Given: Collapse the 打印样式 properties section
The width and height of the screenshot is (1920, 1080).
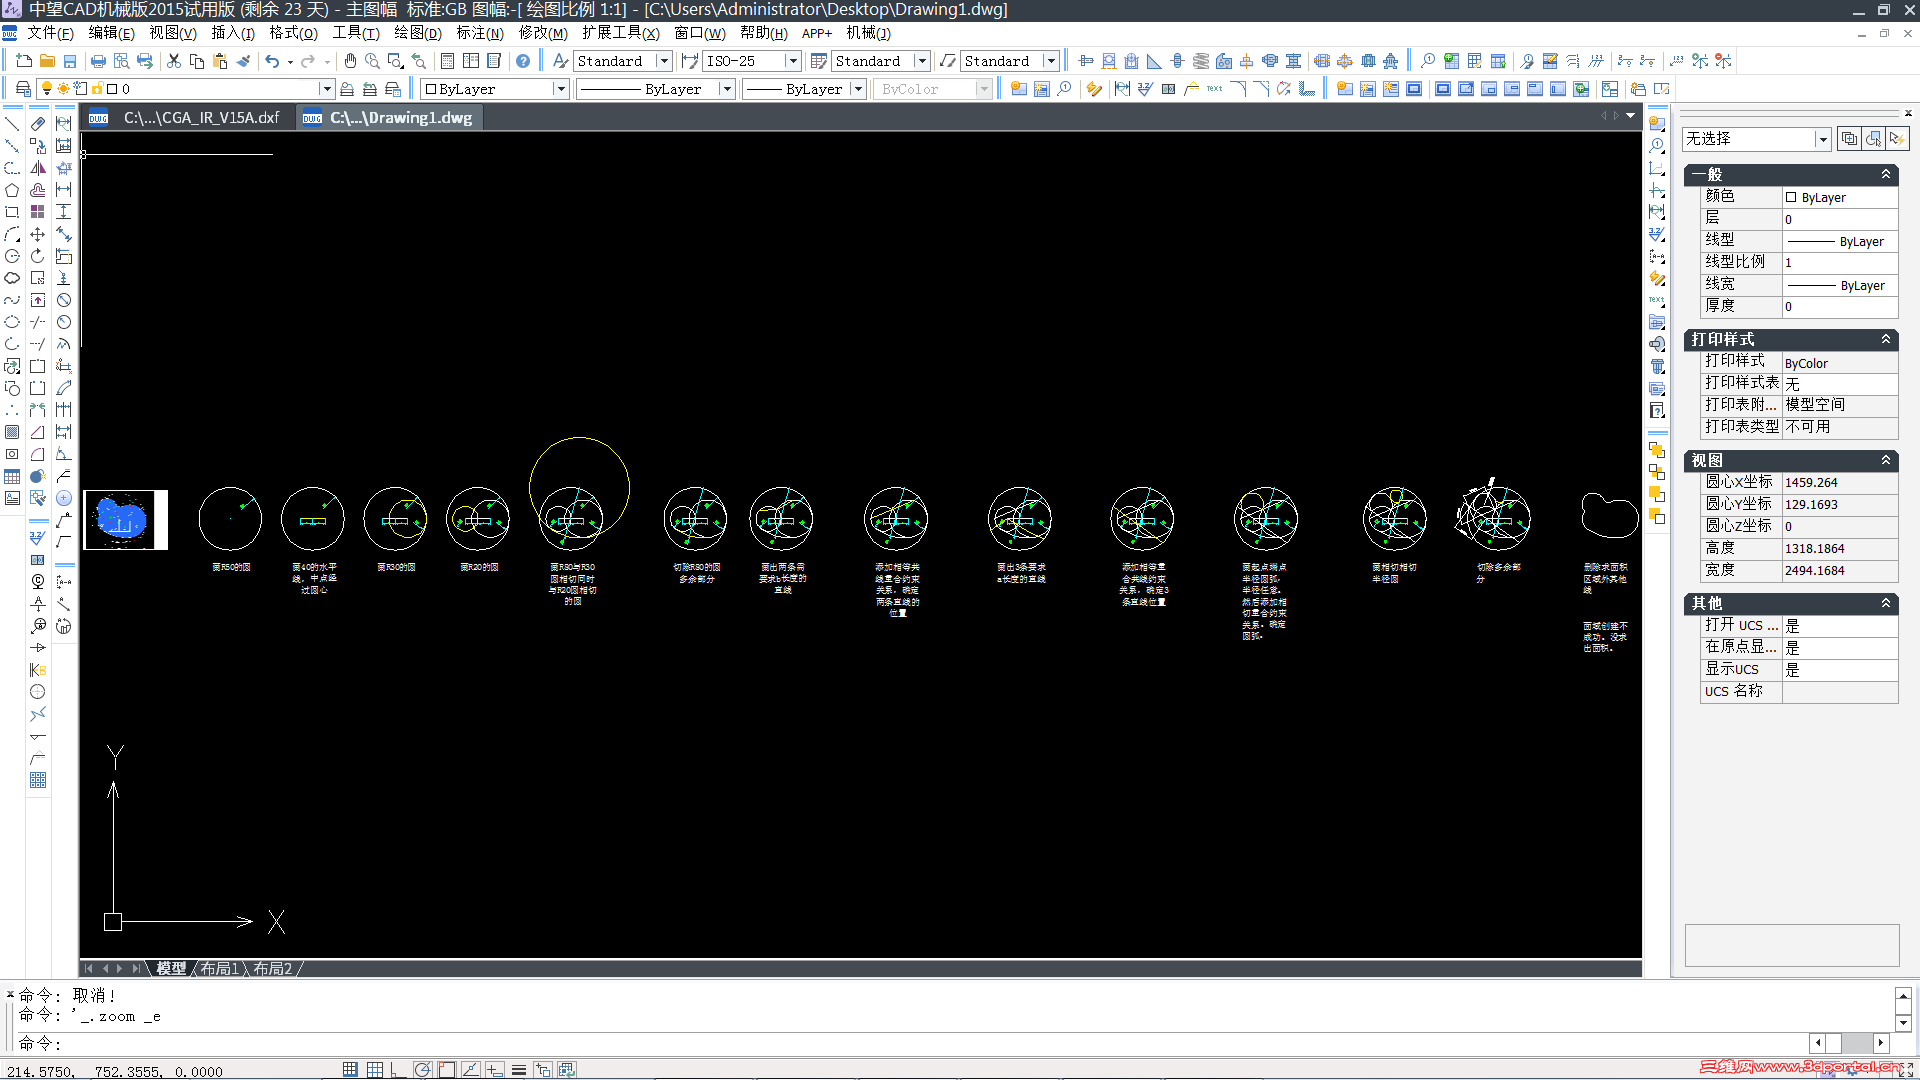Looking at the screenshot, I should coord(1885,339).
